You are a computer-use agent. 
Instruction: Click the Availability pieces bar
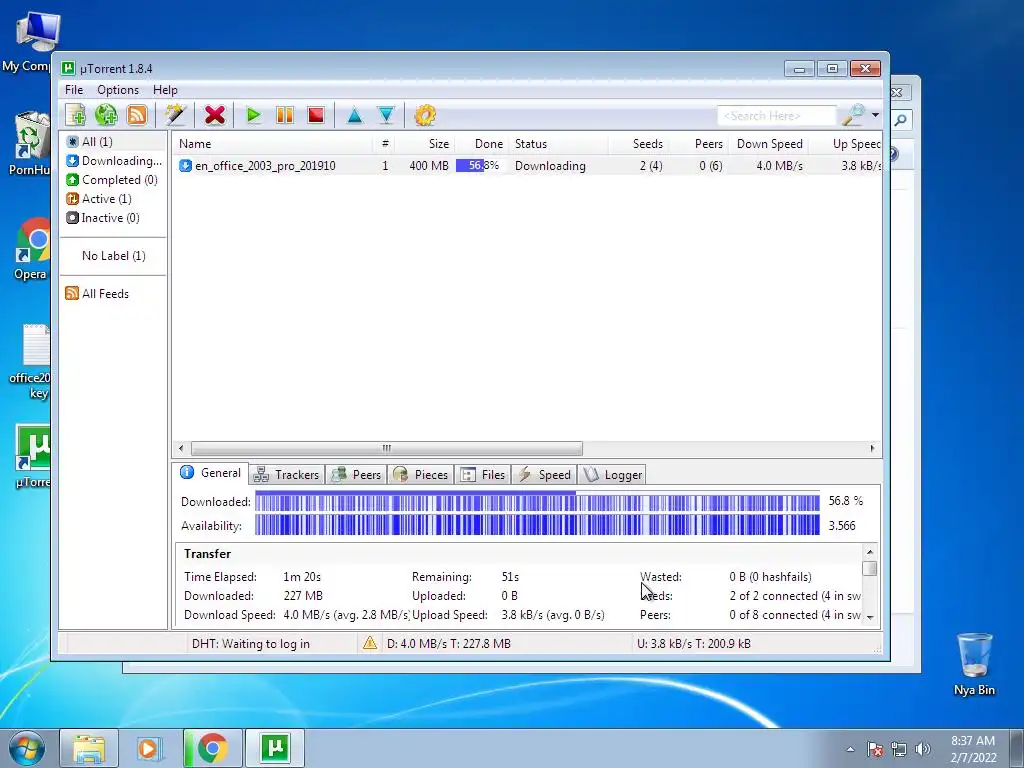[x=537, y=525]
